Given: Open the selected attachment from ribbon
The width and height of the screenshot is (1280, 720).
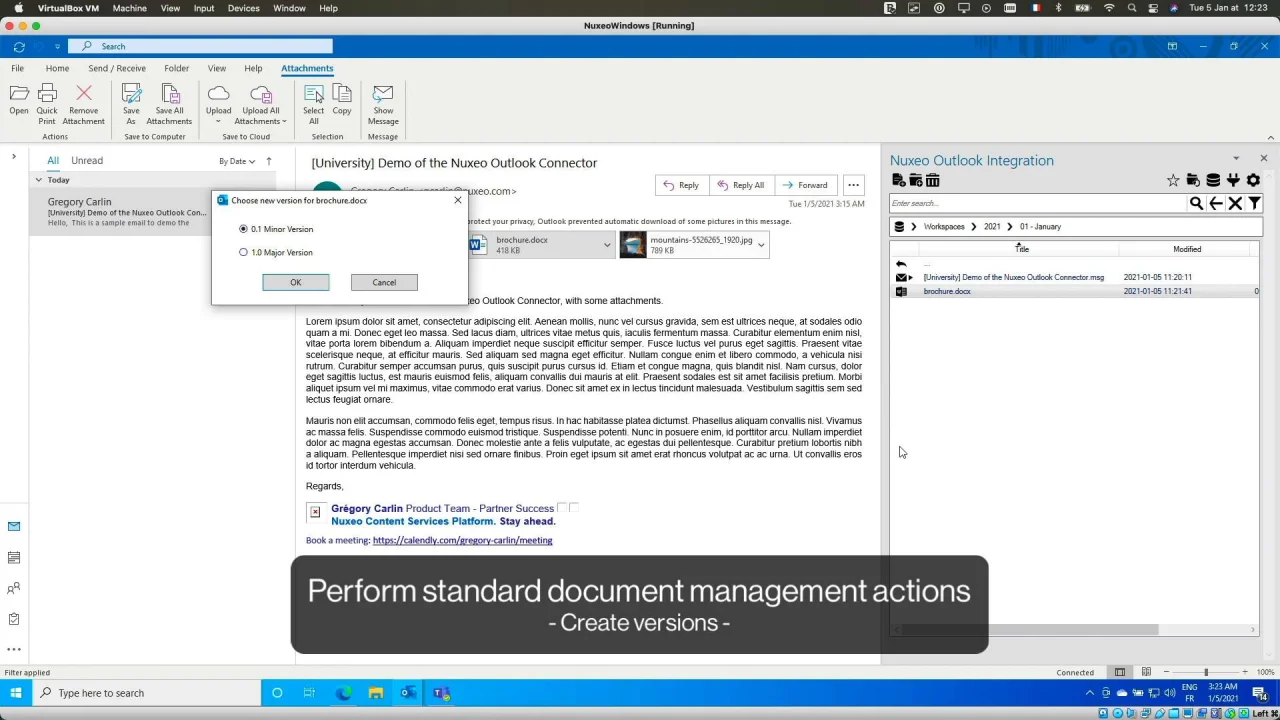Looking at the screenshot, I should [19, 100].
